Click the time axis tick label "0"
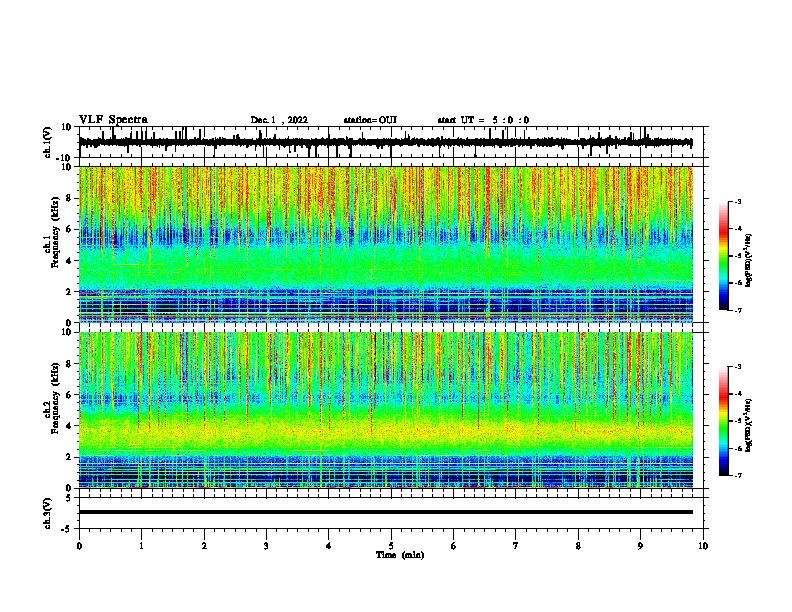 [79, 546]
